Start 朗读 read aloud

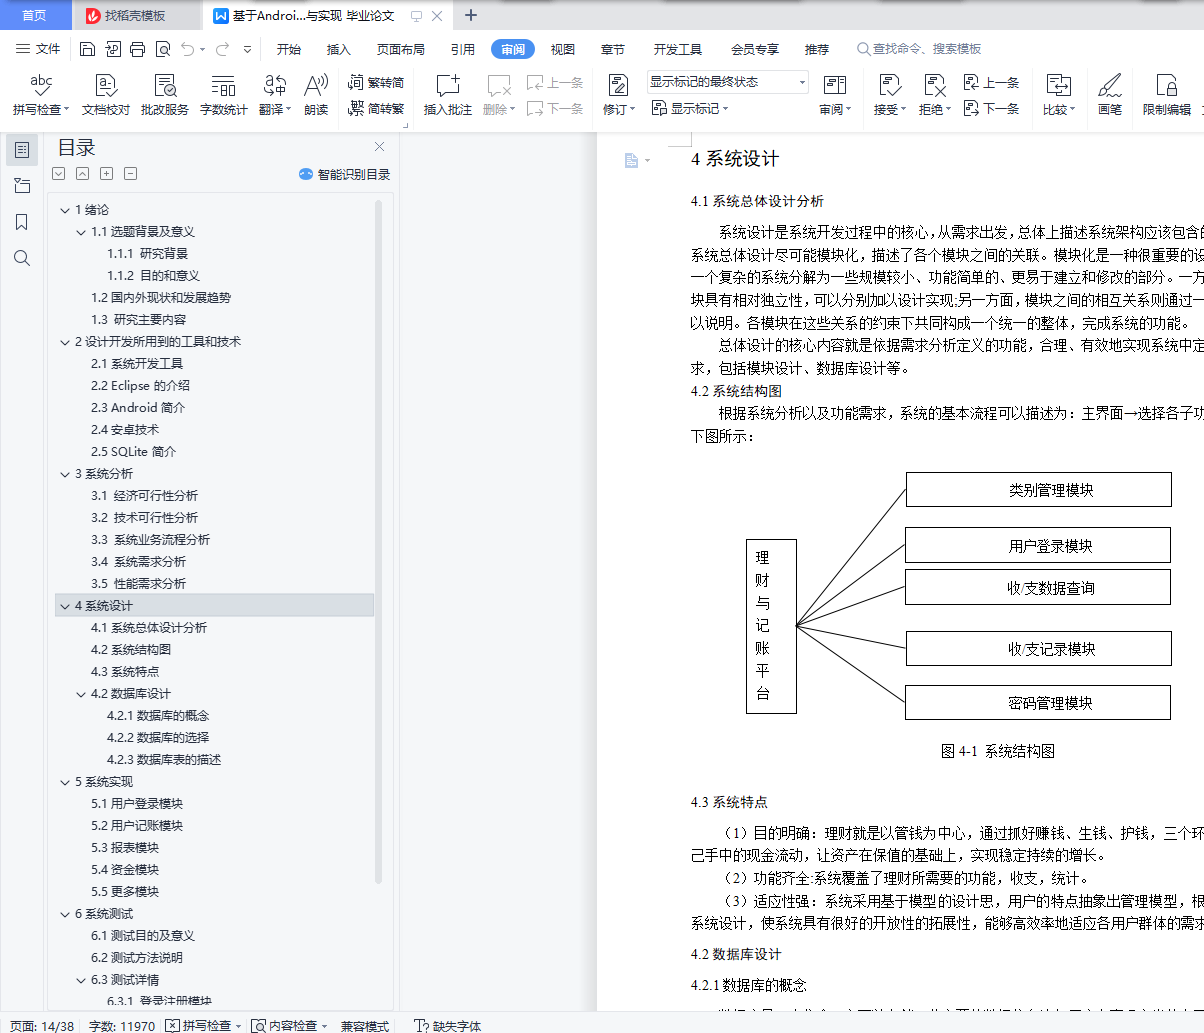click(316, 95)
